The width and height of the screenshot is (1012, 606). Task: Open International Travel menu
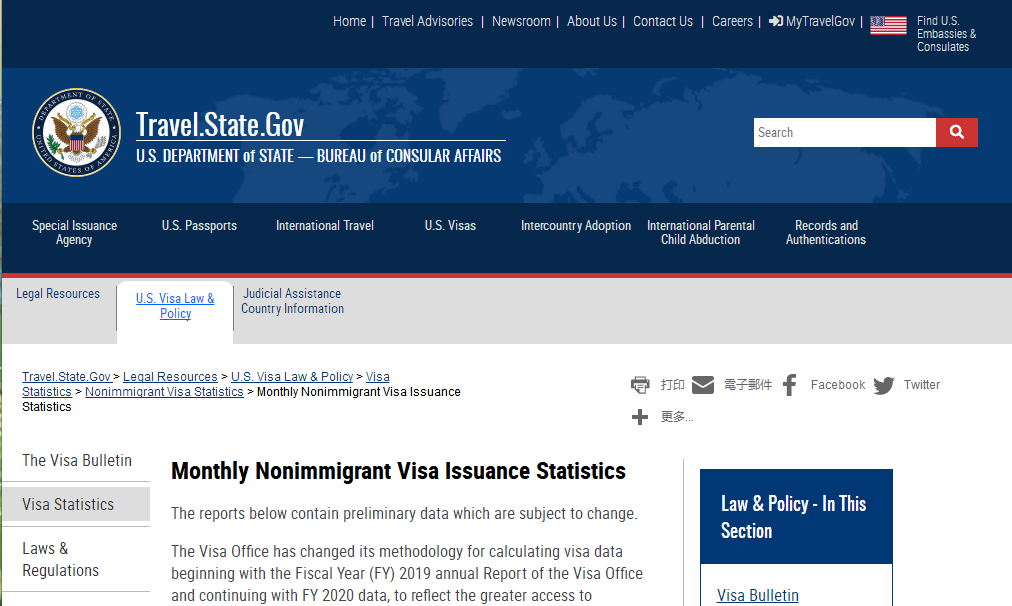click(325, 225)
